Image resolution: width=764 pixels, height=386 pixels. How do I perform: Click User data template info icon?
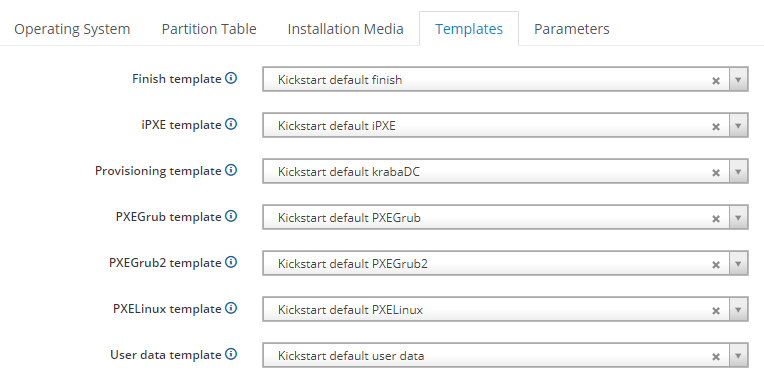coord(231,354)
